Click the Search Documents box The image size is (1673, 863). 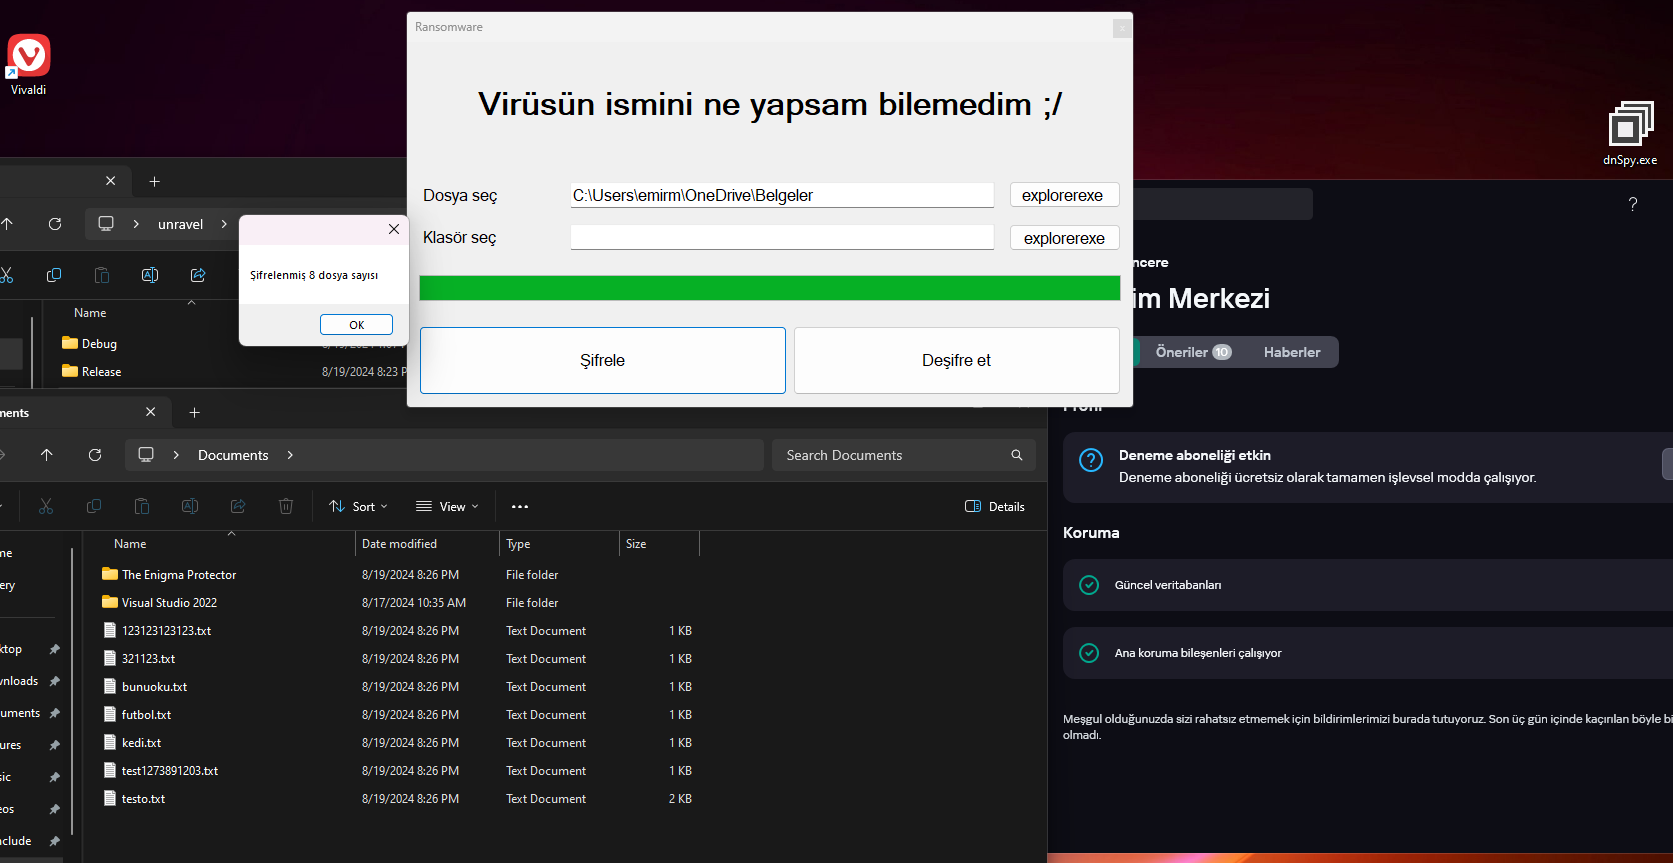click(904, 455)
